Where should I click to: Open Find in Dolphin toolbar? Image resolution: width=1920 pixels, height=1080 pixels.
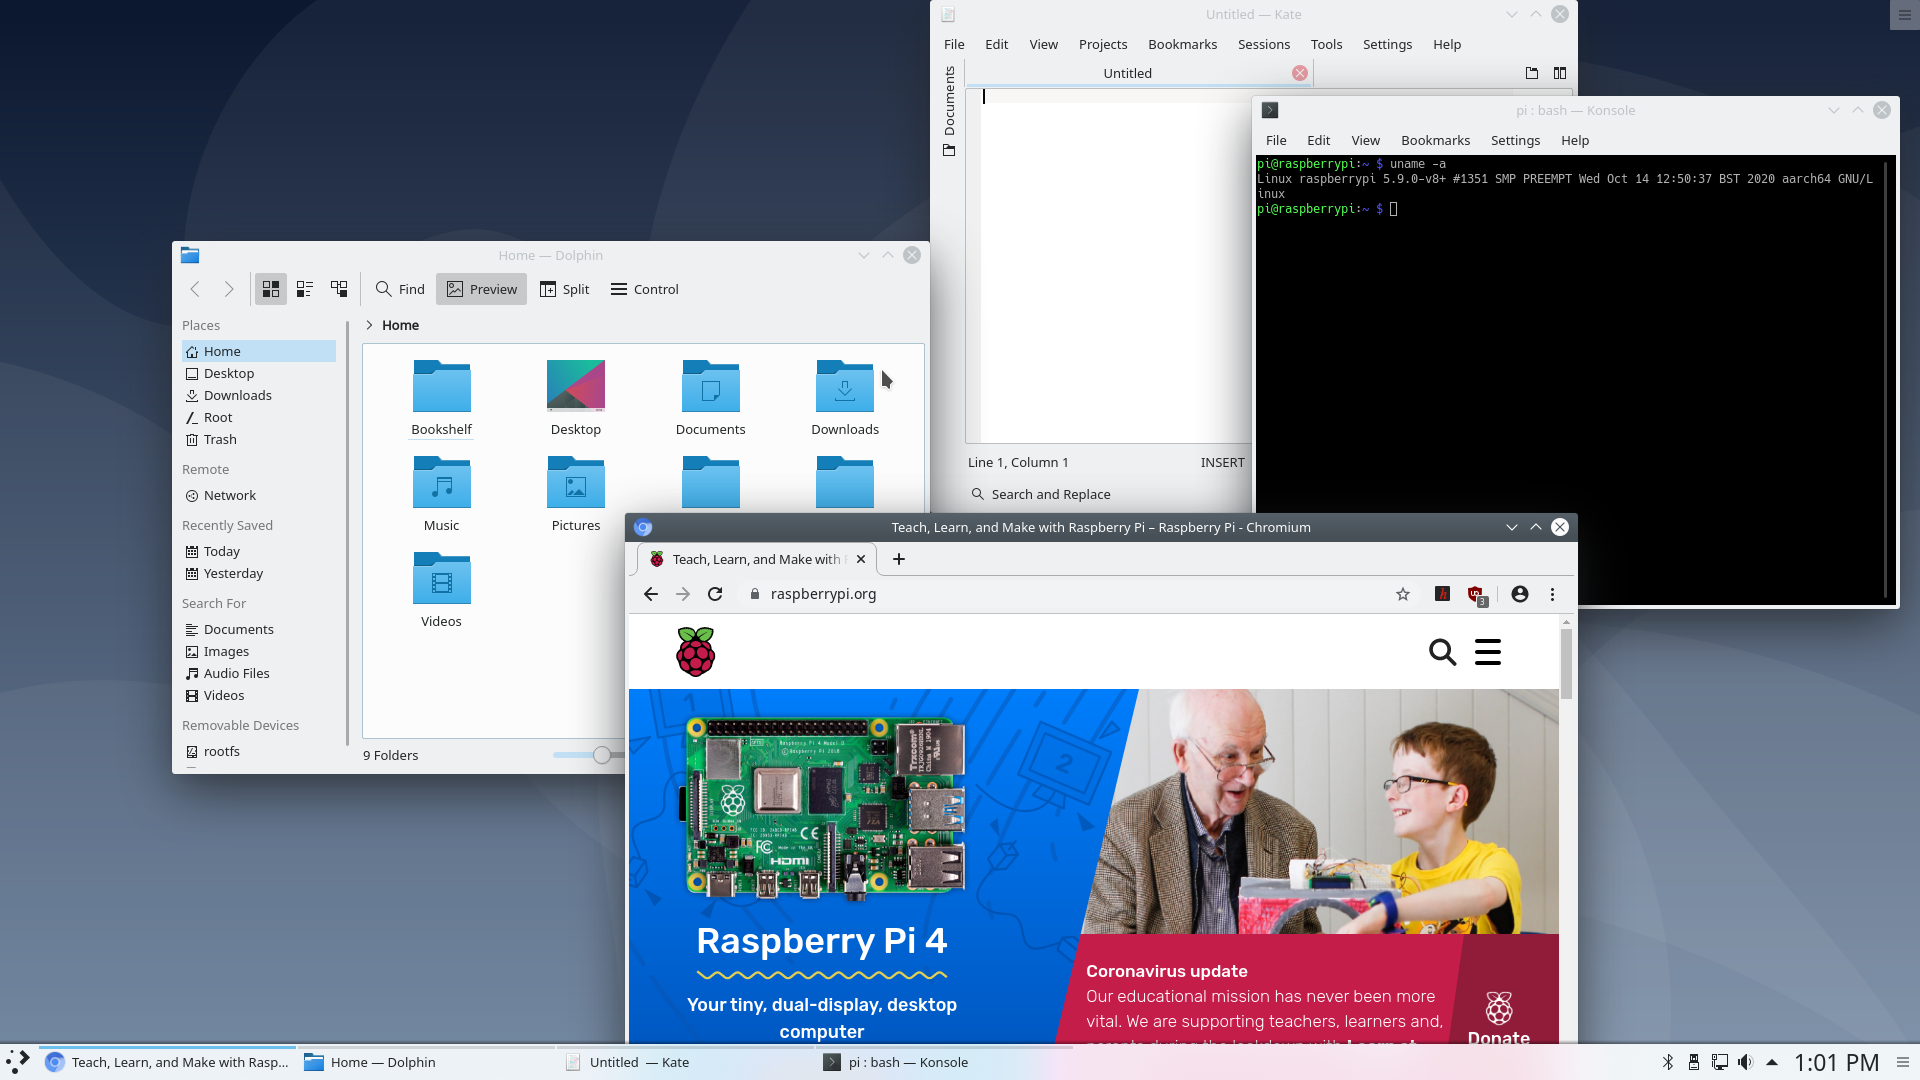(x=400, y=289)
